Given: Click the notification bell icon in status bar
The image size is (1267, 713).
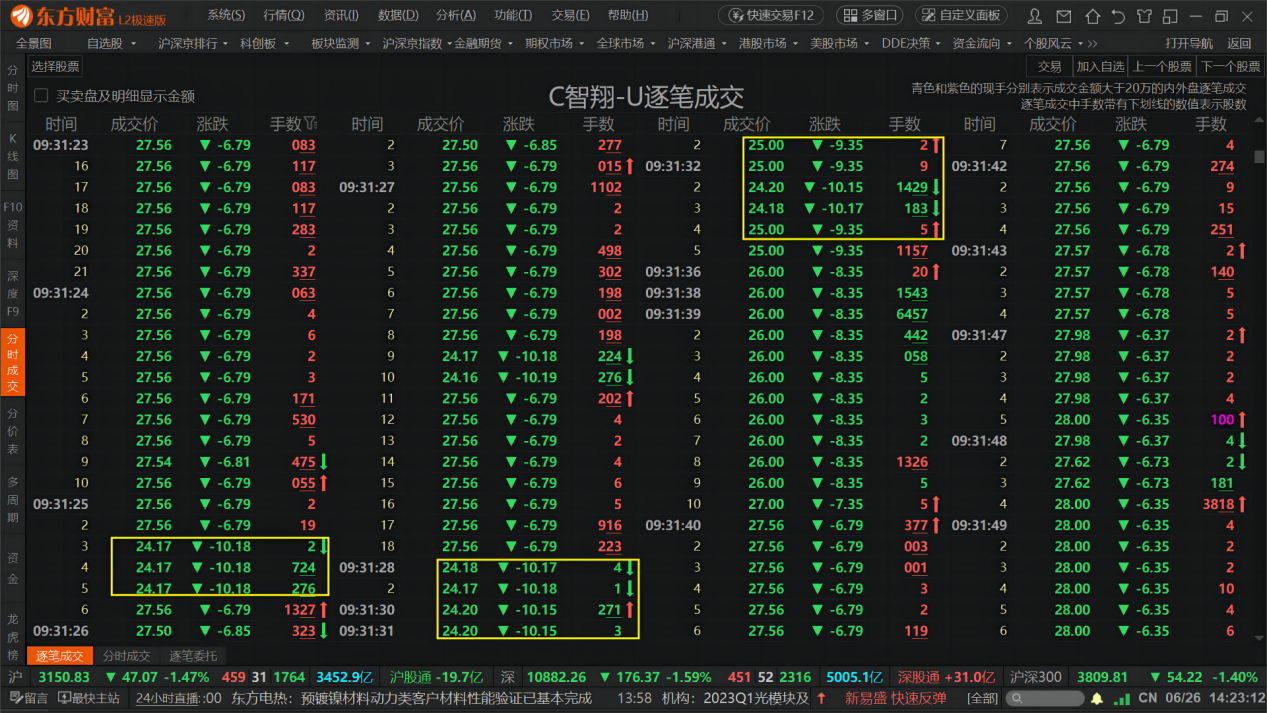Looking at the screenshot, I should coord(1096,698).
